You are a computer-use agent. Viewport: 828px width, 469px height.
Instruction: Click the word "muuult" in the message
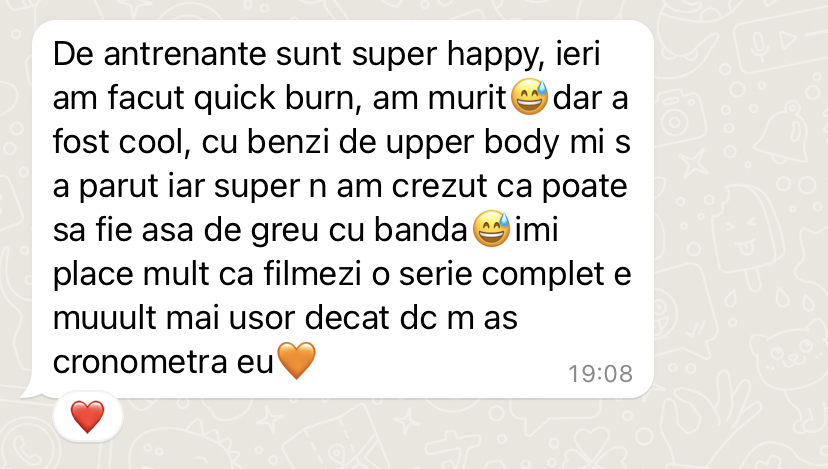(x=105, y=318)
